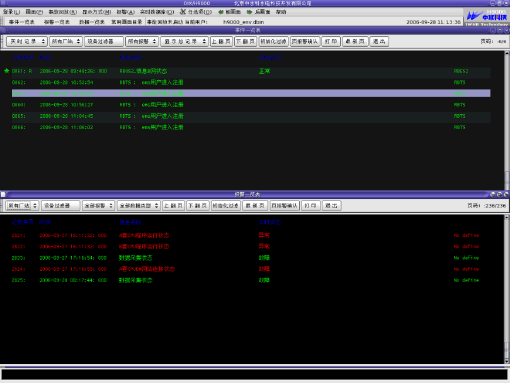The width and height of the screenshot is (510, 383).
Task: Click the message input bar at the bottom
Action: [x=254, y=374]
